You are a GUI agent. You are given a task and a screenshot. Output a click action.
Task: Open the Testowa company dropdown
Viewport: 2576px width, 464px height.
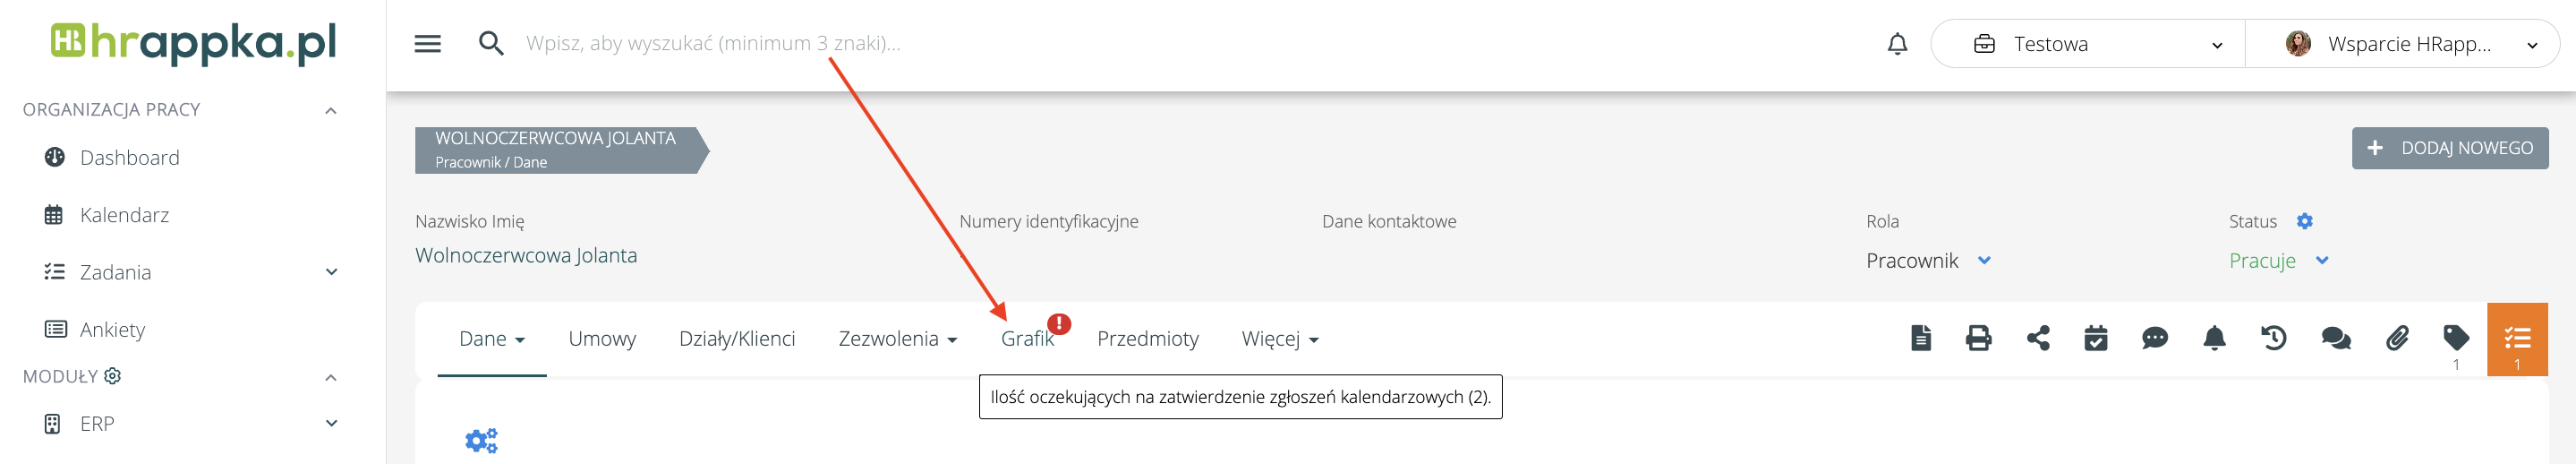2087,44
